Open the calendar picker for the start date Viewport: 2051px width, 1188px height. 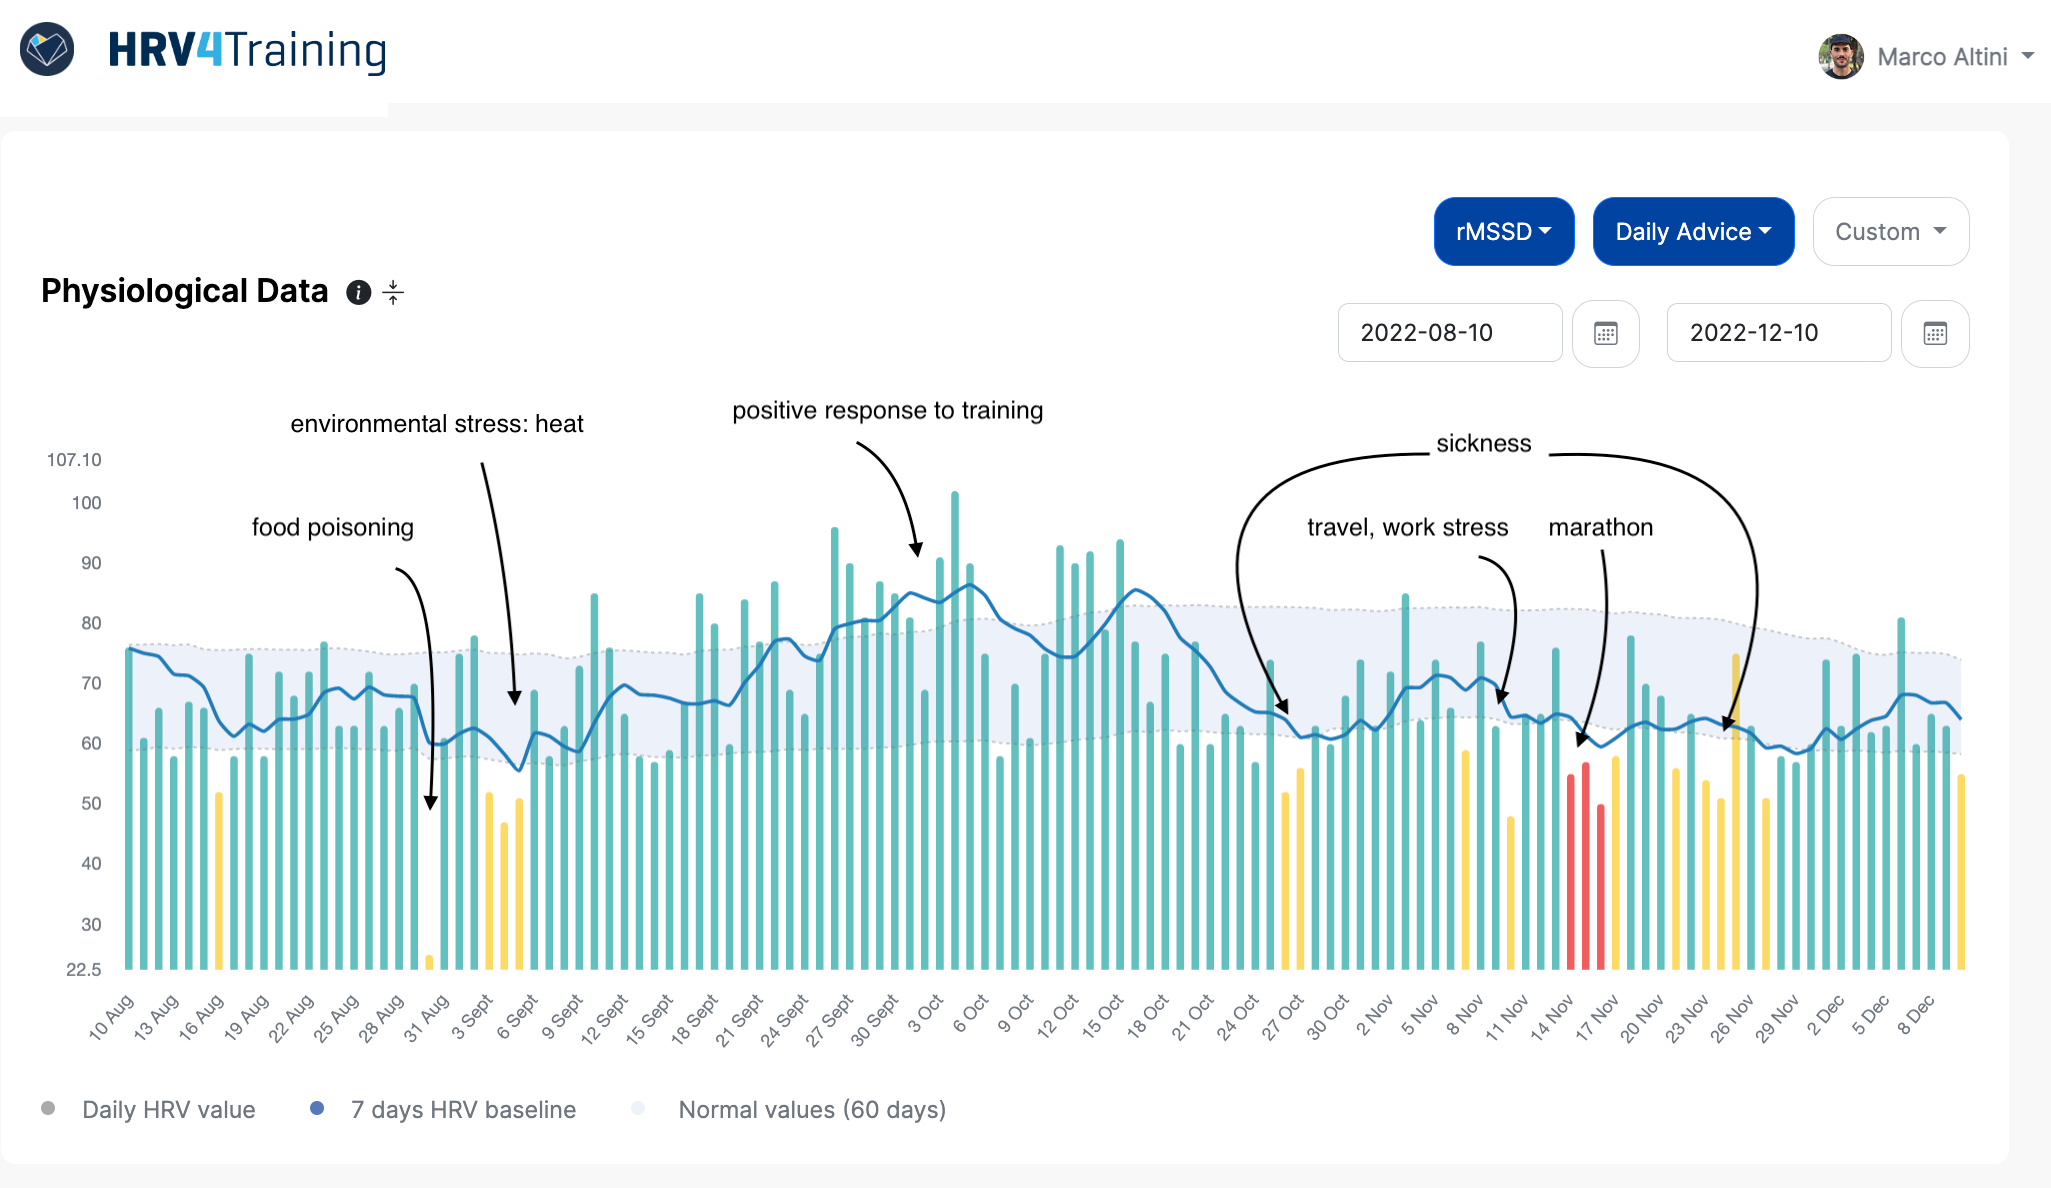click(x=1606, y=333)
